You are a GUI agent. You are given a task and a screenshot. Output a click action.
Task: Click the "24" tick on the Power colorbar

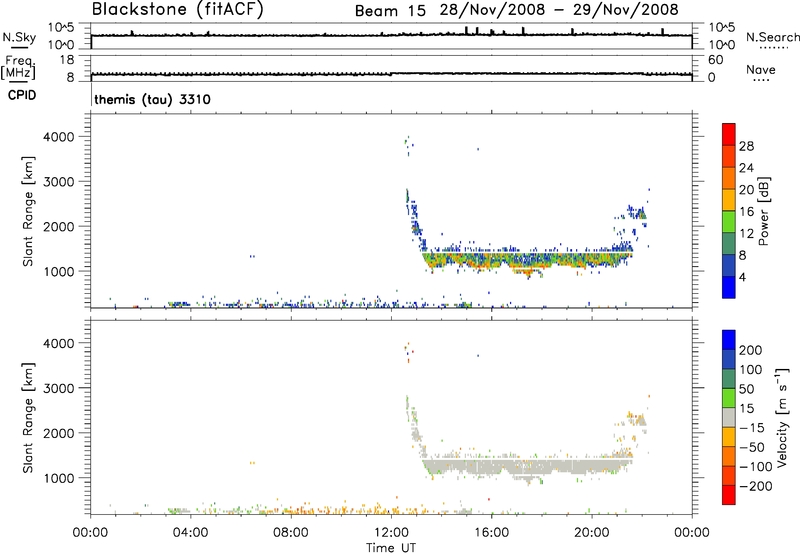pyautogui.click(x=746, y=168)
